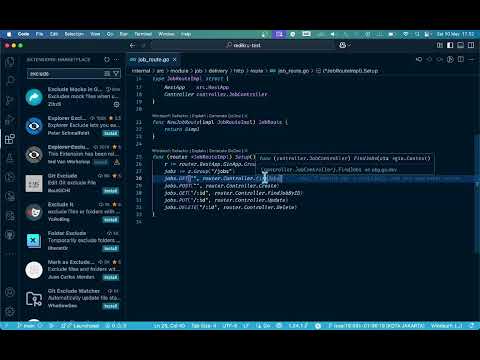
Task: Toggle the bottom panel layout button
Action: (460, 45)
